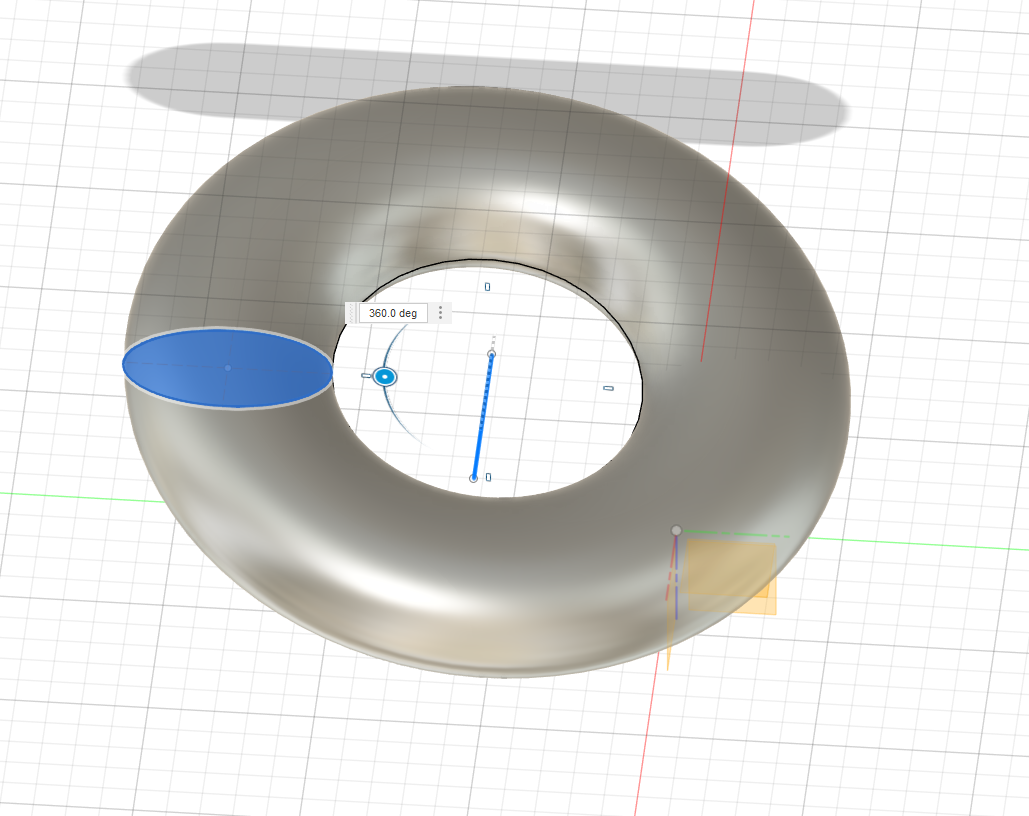Screen dimensions: 1029x816
Task: Click the 360.0 deg angle input field
Action: click(392, 313)
